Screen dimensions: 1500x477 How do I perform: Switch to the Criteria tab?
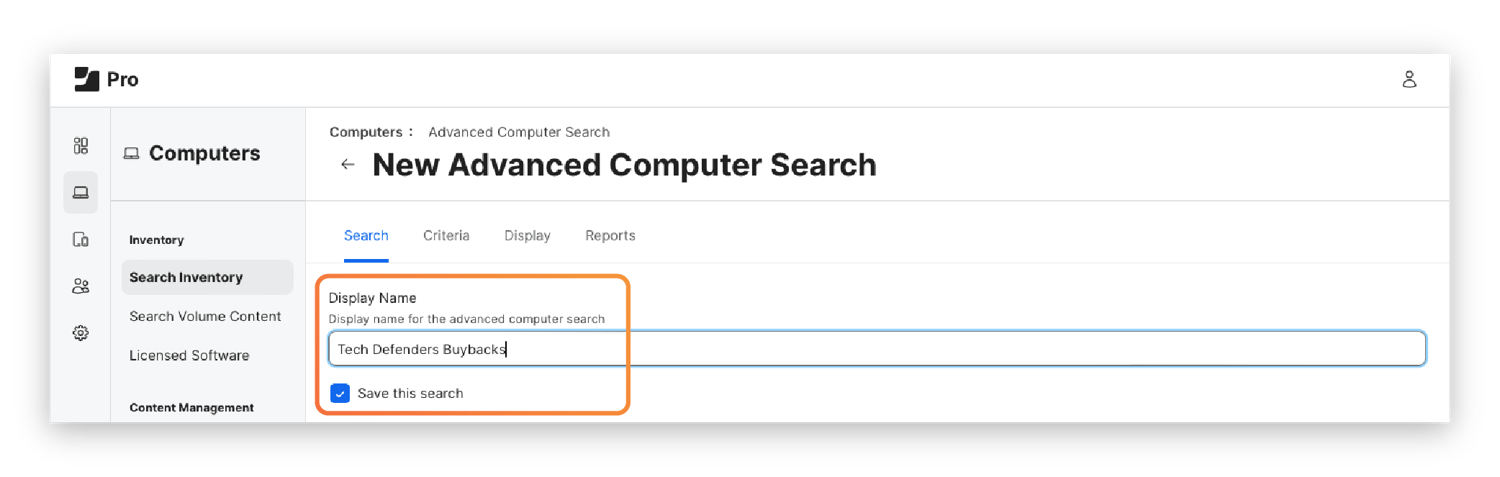[x=446, y=236]
